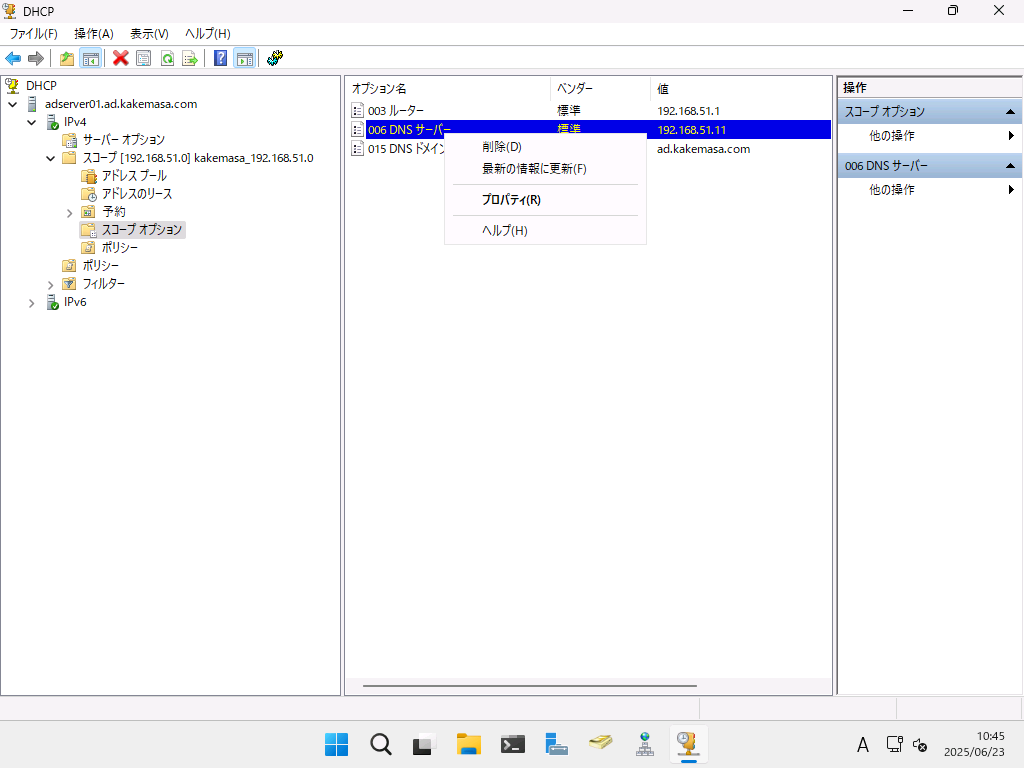Collapse the スコープ [192.168.51.0] node
The width and height of the screenshot is (1024, 768).
pos(50,158)
